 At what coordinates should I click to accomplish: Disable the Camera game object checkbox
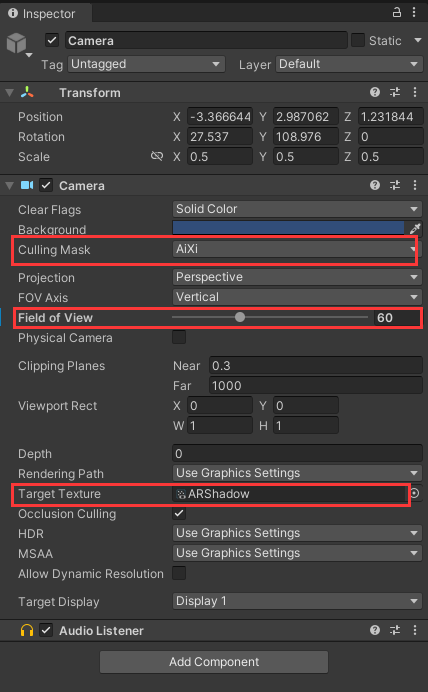[52, 41]
